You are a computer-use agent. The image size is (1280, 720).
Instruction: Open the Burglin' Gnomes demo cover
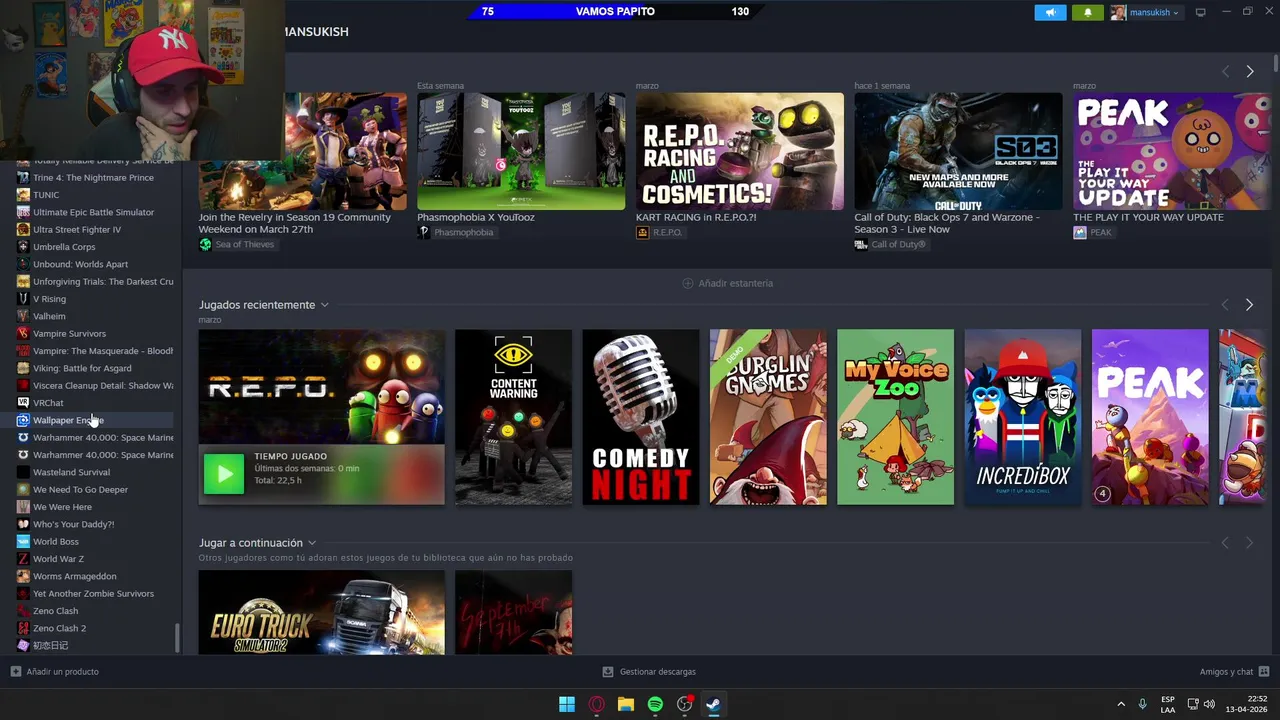pos(768,417)
